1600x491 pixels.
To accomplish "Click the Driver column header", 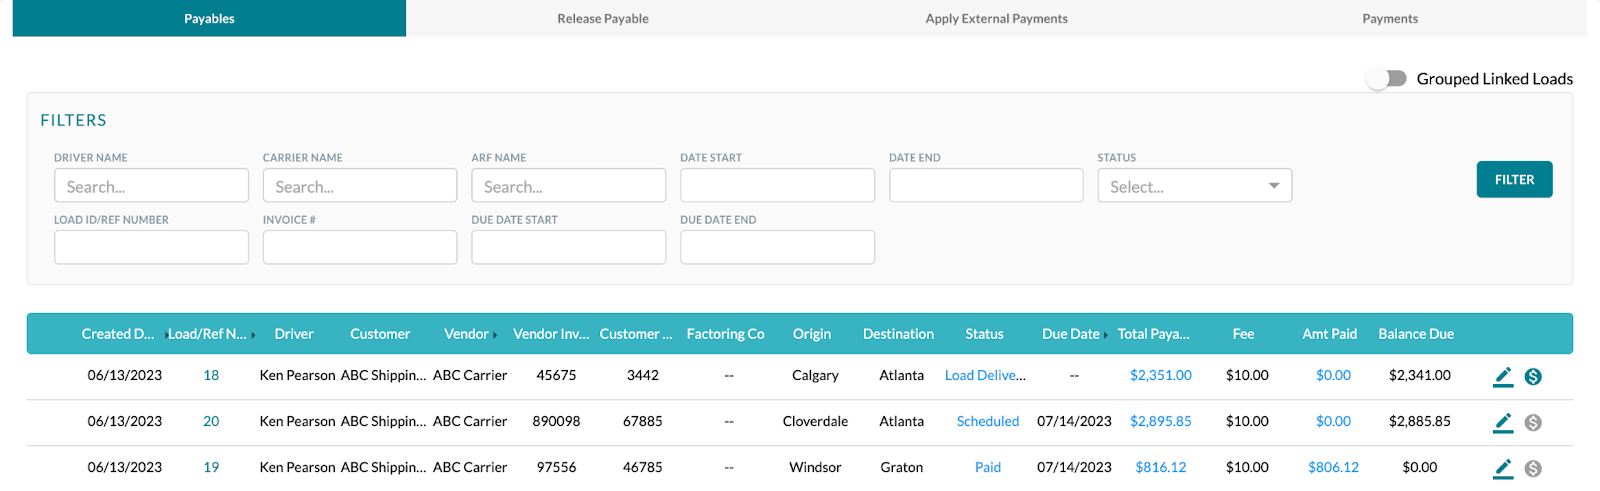I will click(x=294, y=334).
